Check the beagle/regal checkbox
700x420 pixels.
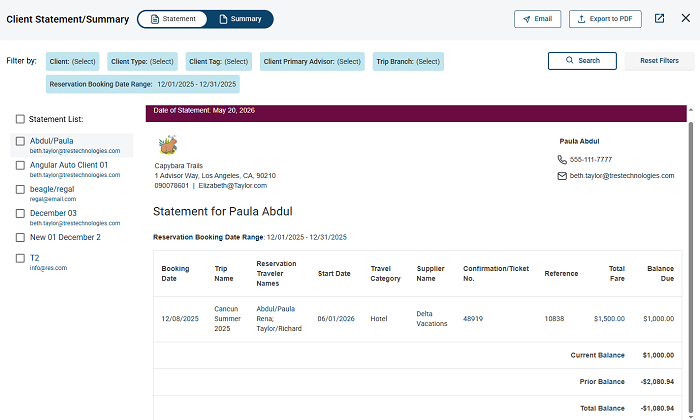tap(20, 189)
